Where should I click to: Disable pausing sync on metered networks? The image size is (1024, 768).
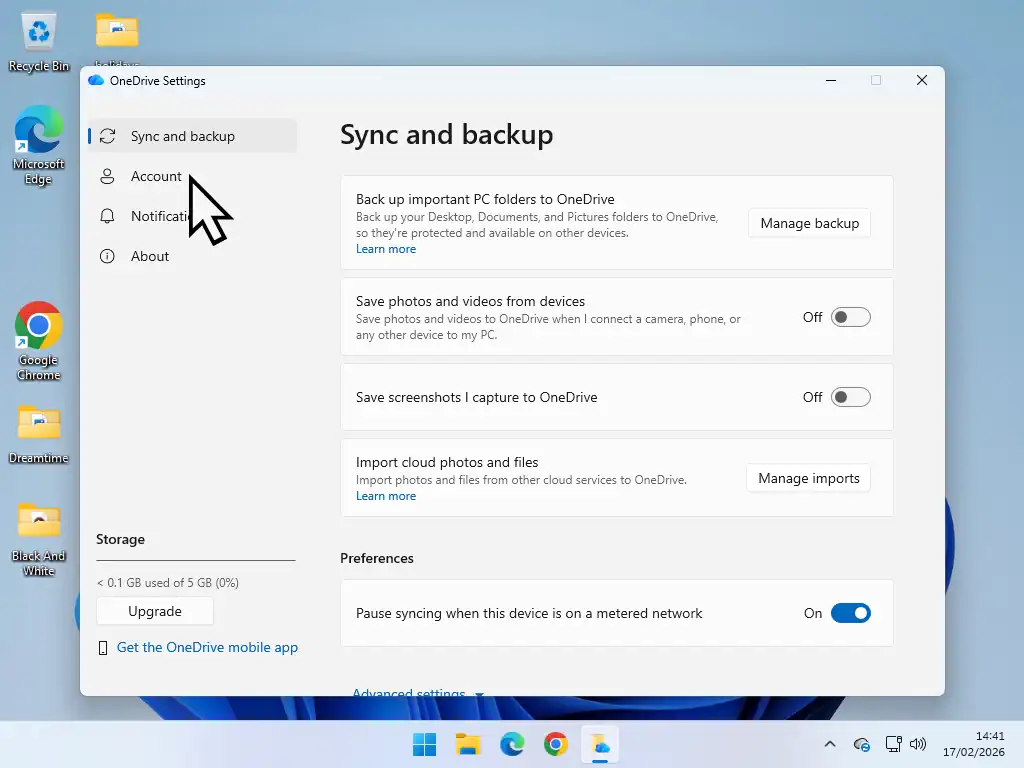tap(849, 613)
